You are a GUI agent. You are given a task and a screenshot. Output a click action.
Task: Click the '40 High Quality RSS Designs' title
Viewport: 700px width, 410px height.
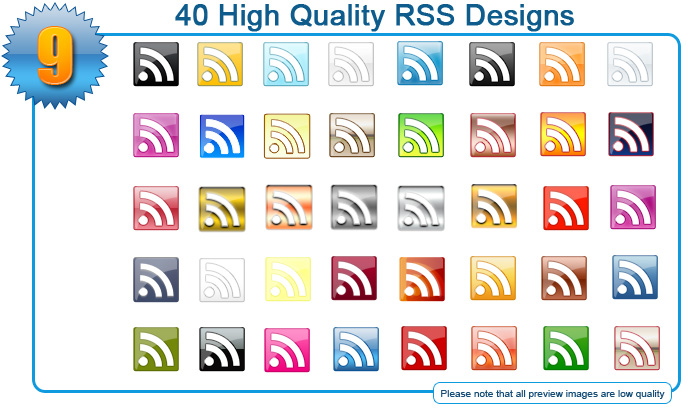374,16
